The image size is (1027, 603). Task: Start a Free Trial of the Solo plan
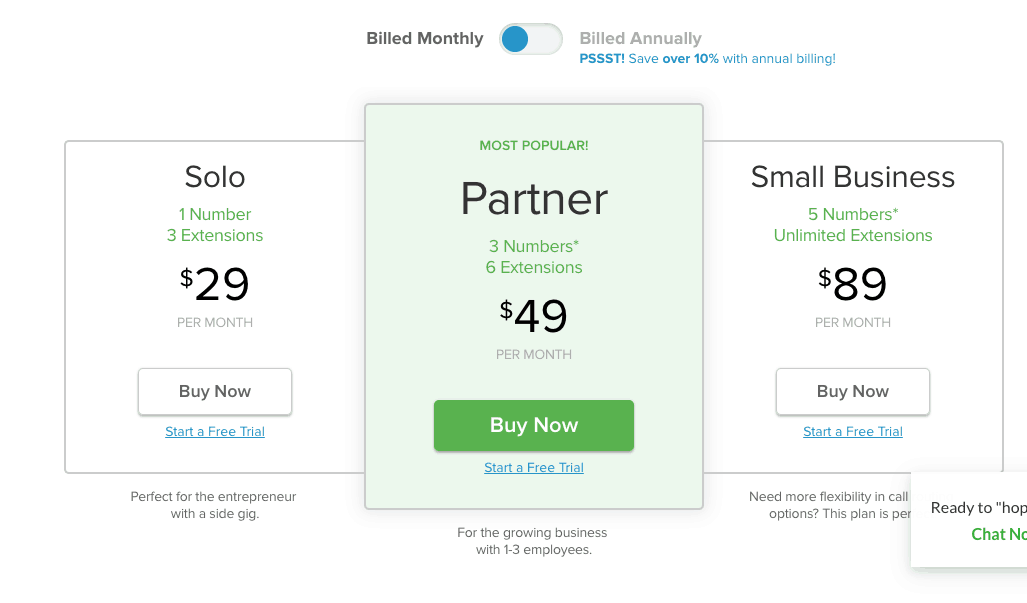214,431
